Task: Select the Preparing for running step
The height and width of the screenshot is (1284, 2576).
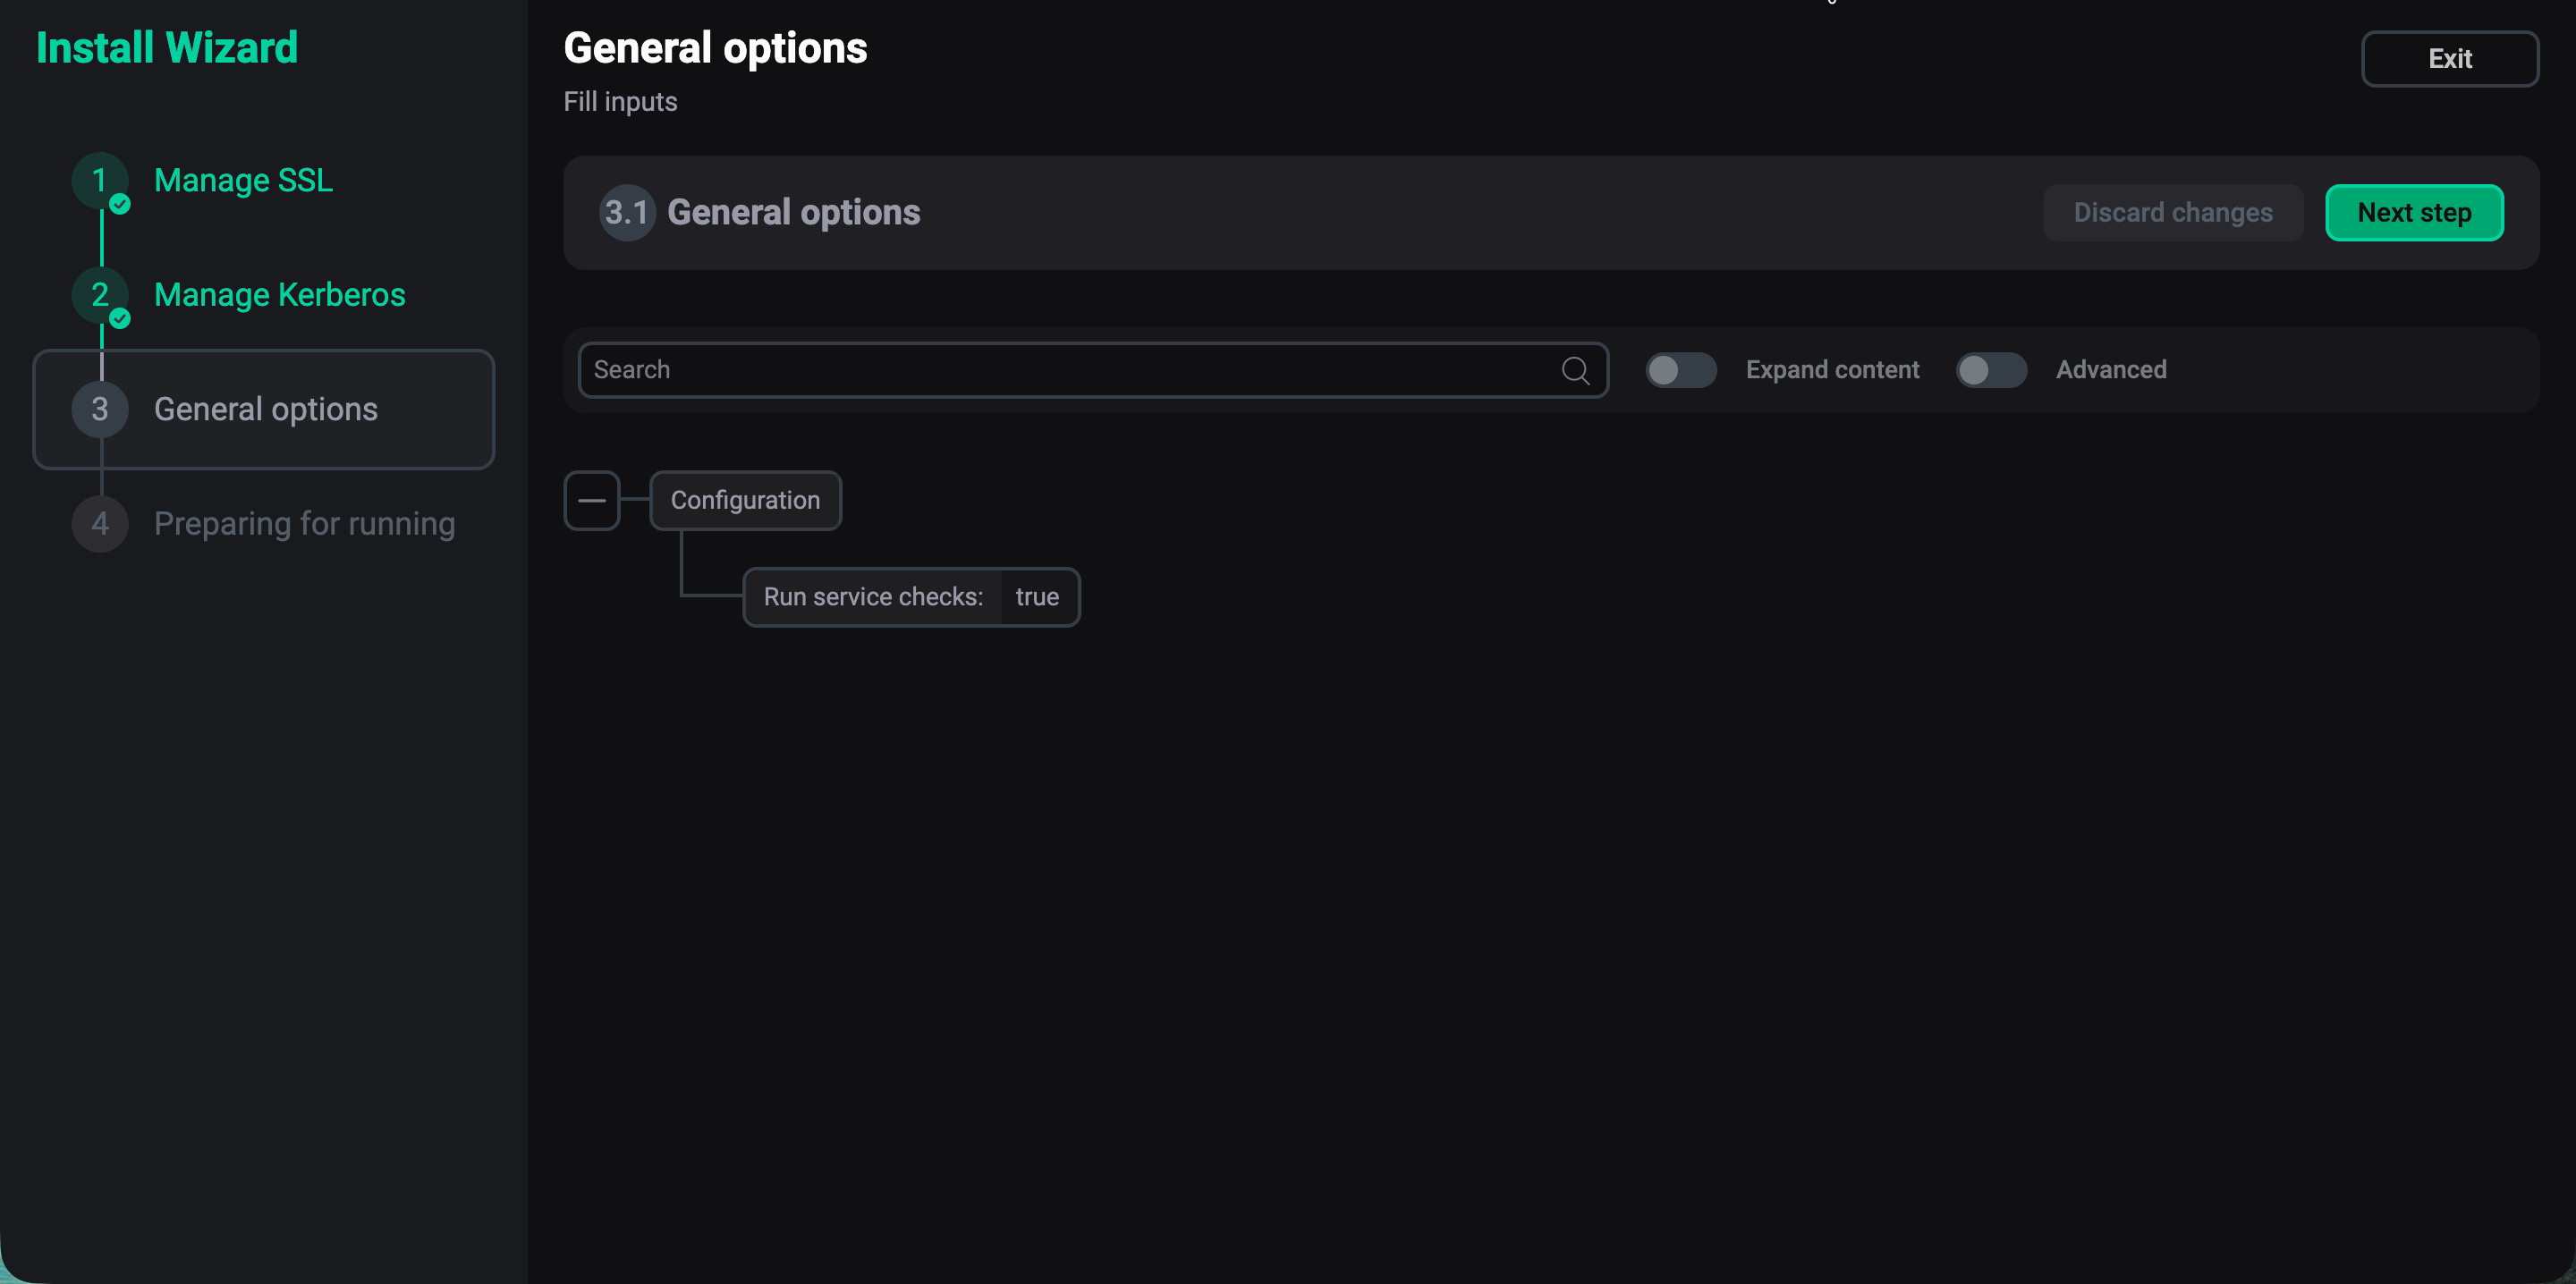Action: coord(303,523)
